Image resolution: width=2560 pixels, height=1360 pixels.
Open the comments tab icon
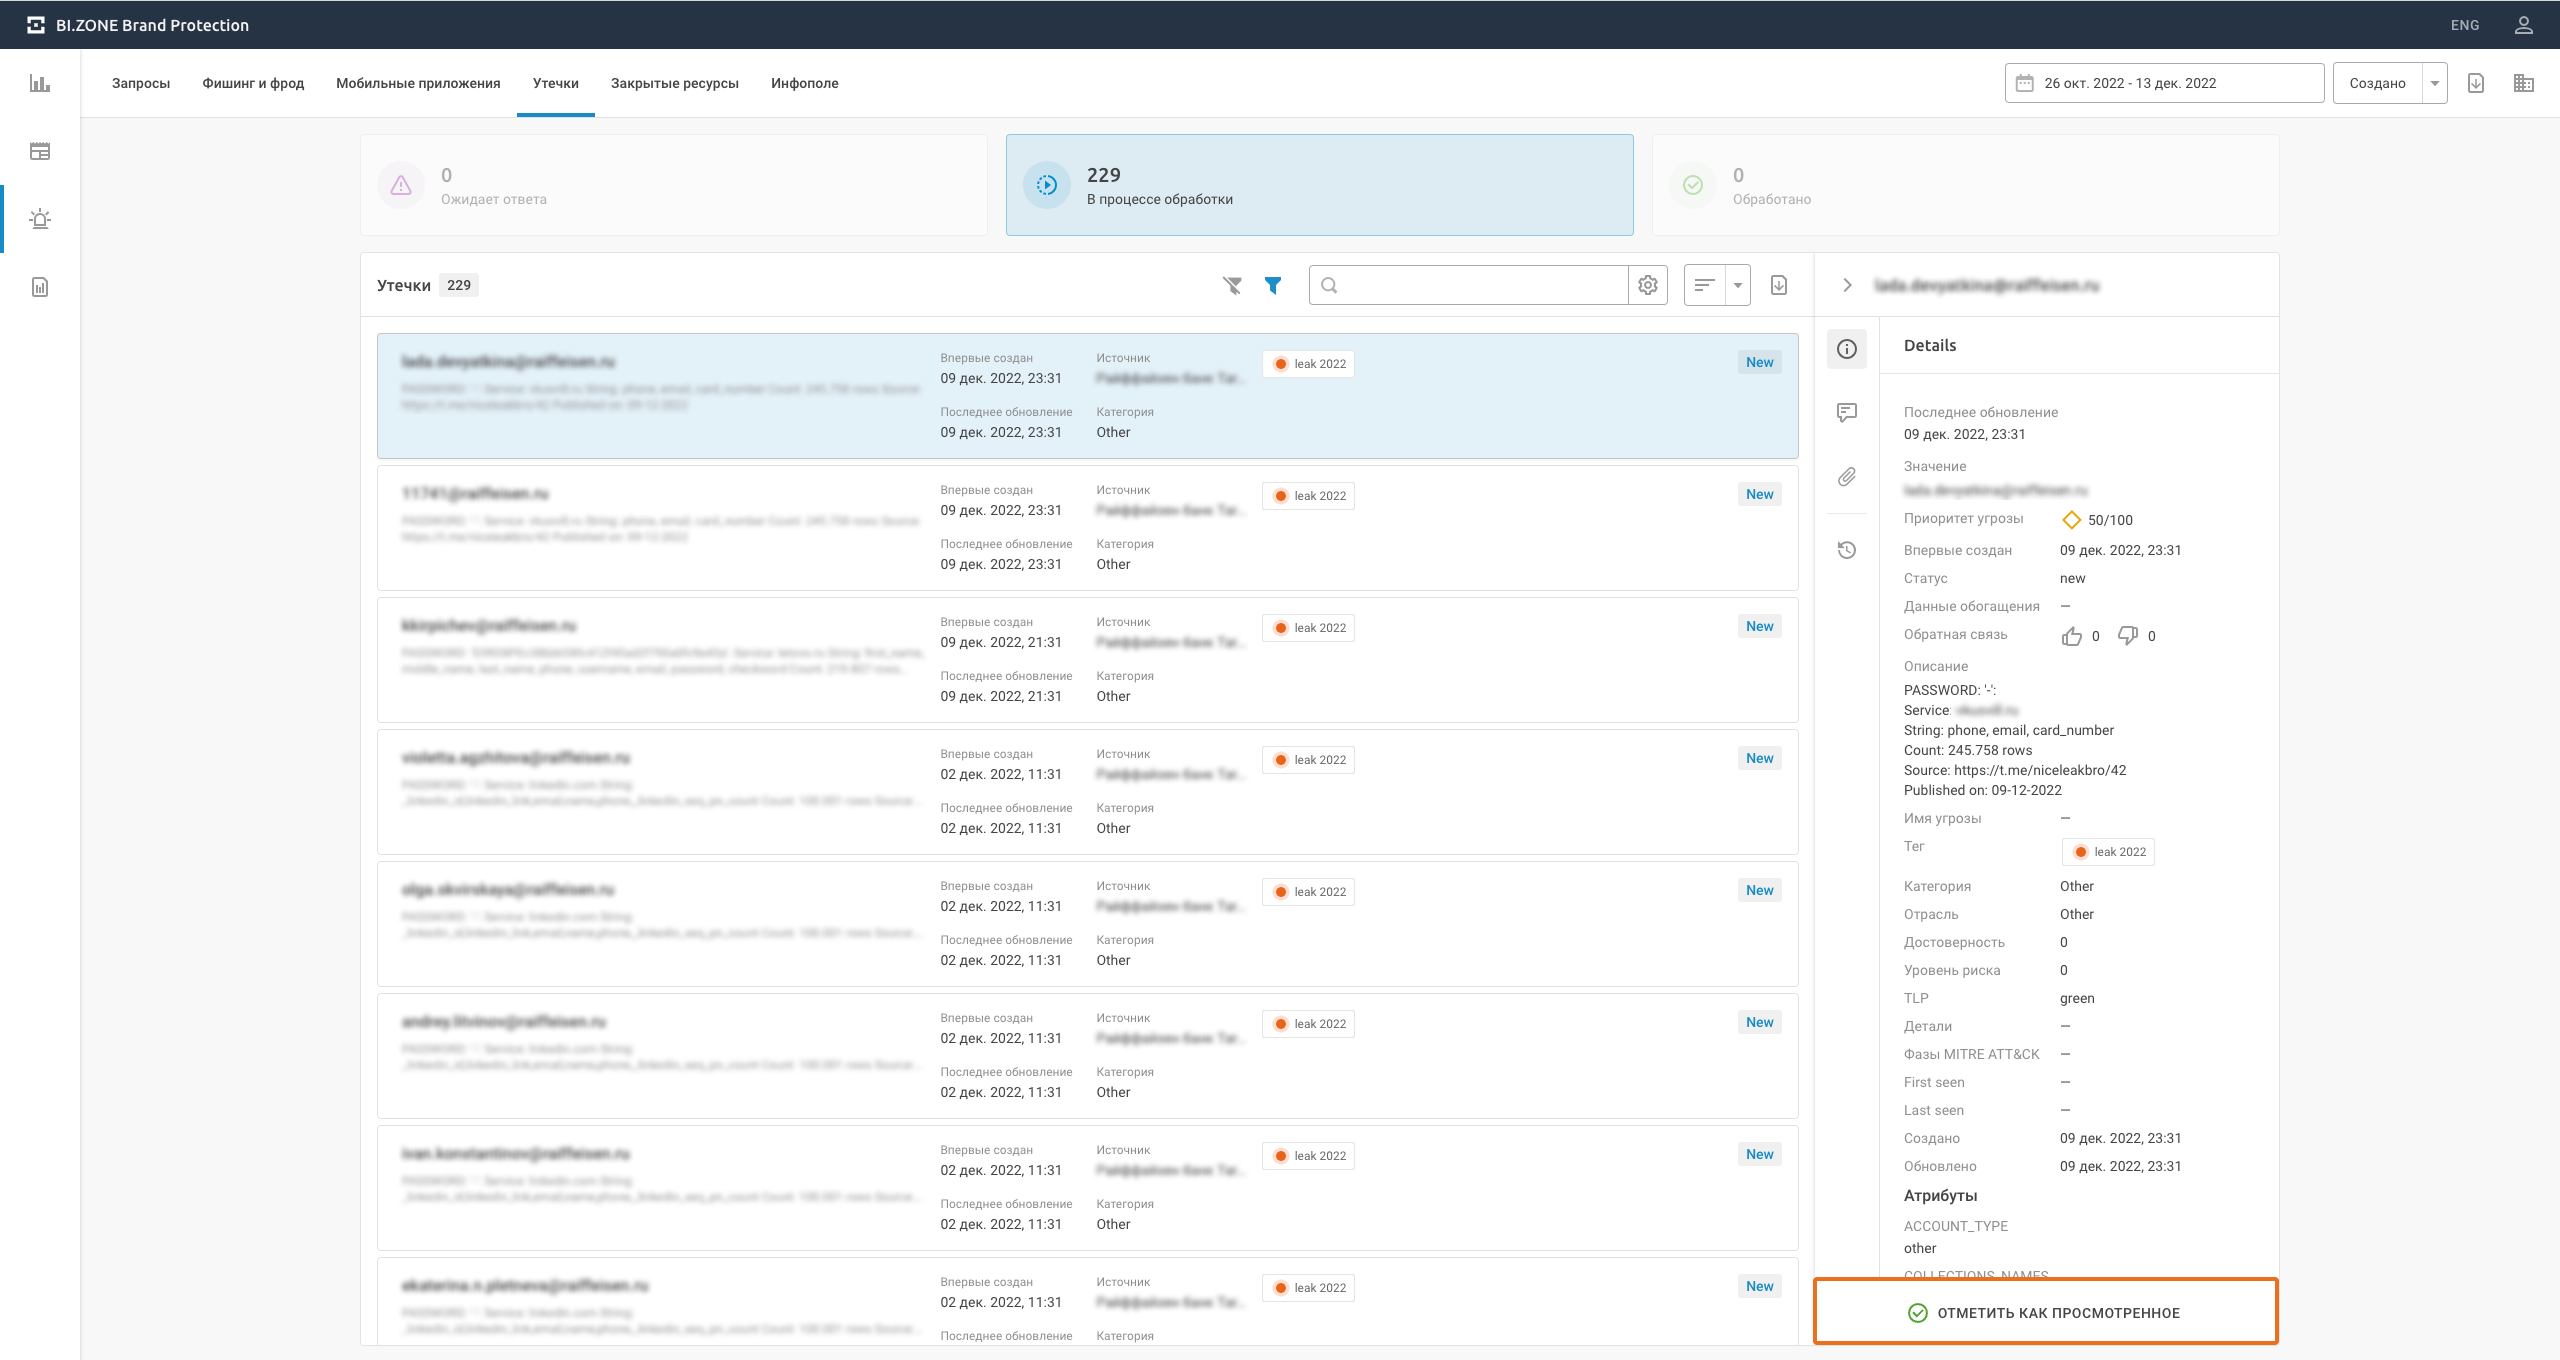pyautogui.click(x=1847, y=413)
